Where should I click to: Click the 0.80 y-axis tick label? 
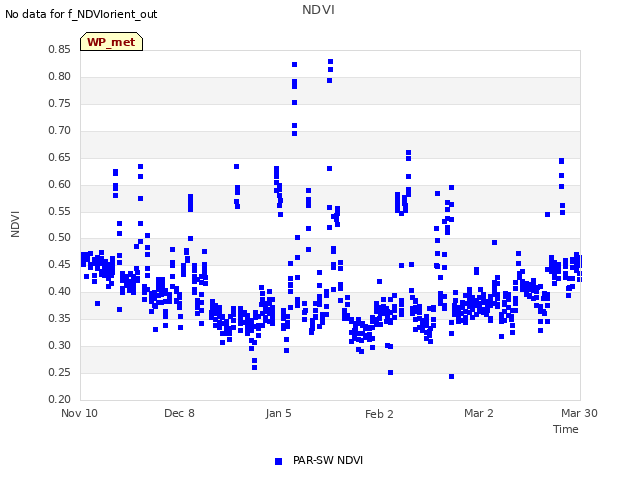point(60,76)
